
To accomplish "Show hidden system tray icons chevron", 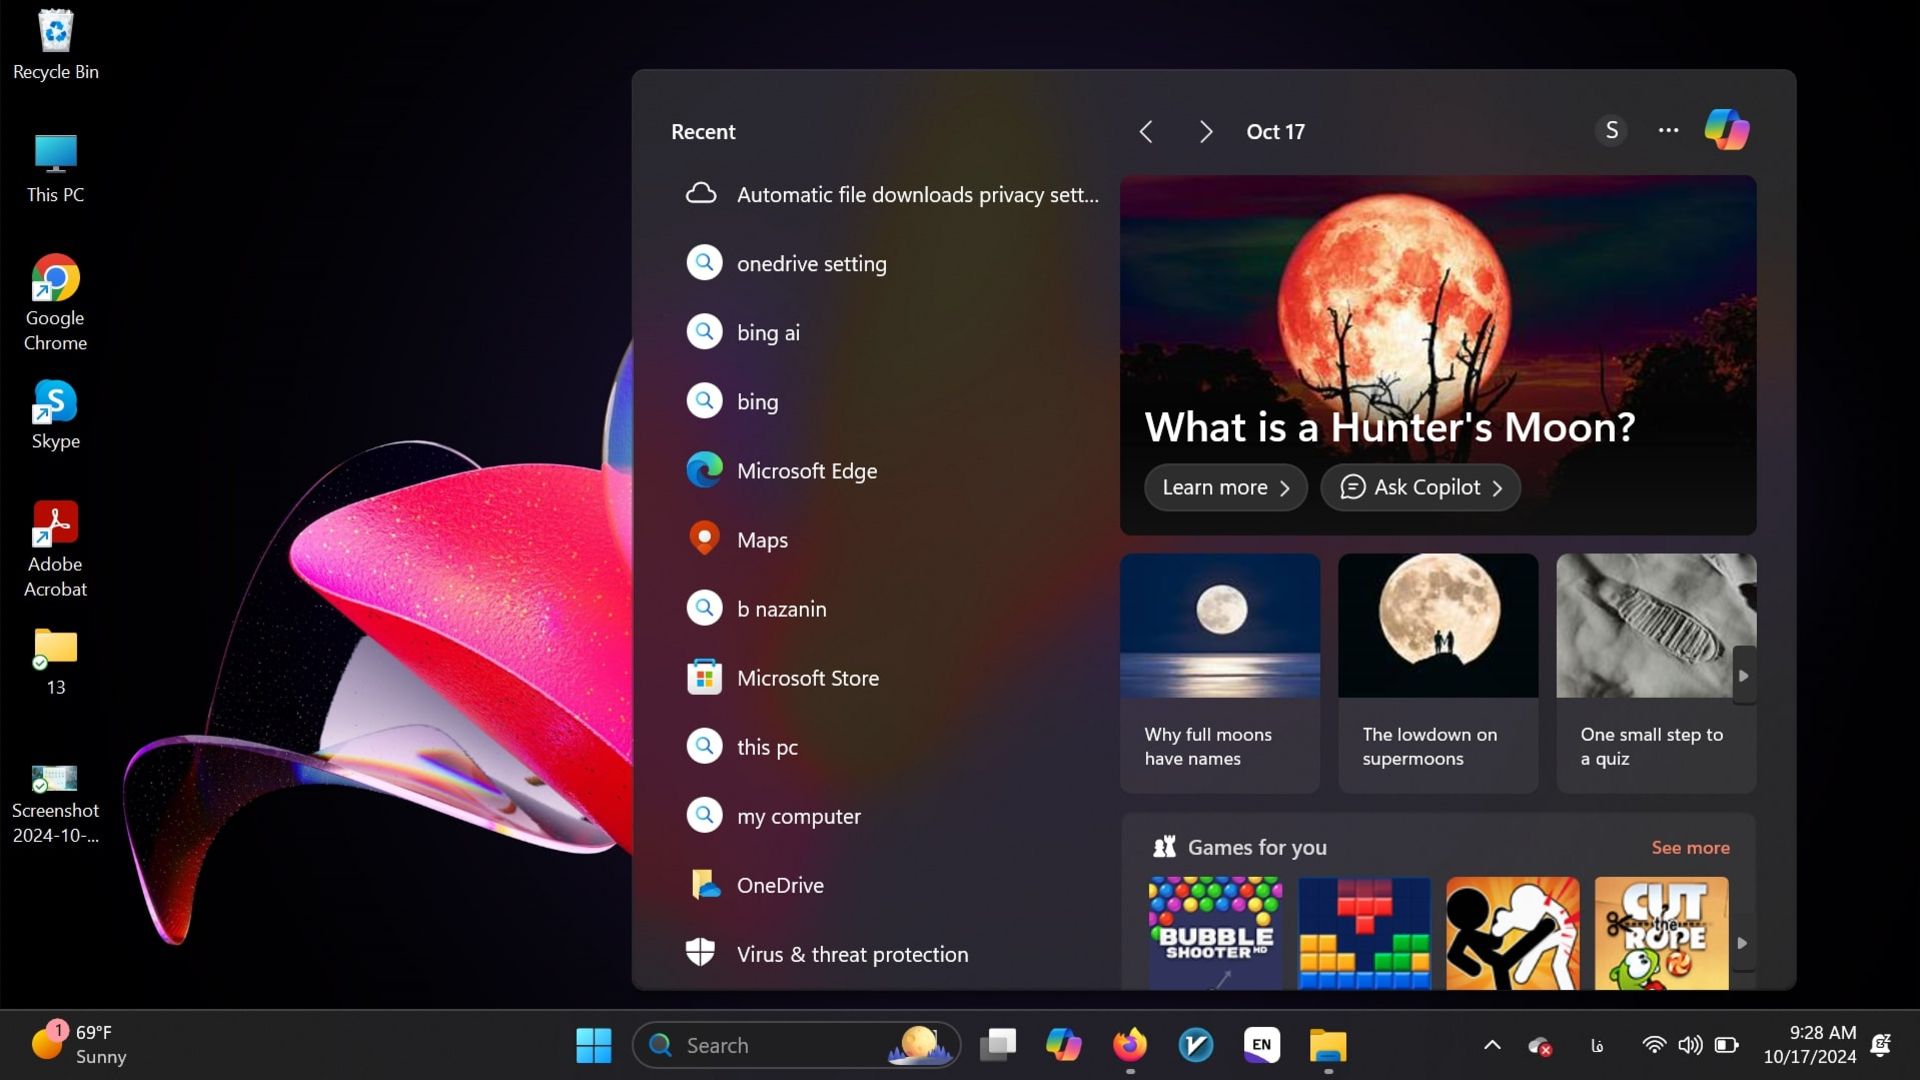I will coord(1492,1045).
